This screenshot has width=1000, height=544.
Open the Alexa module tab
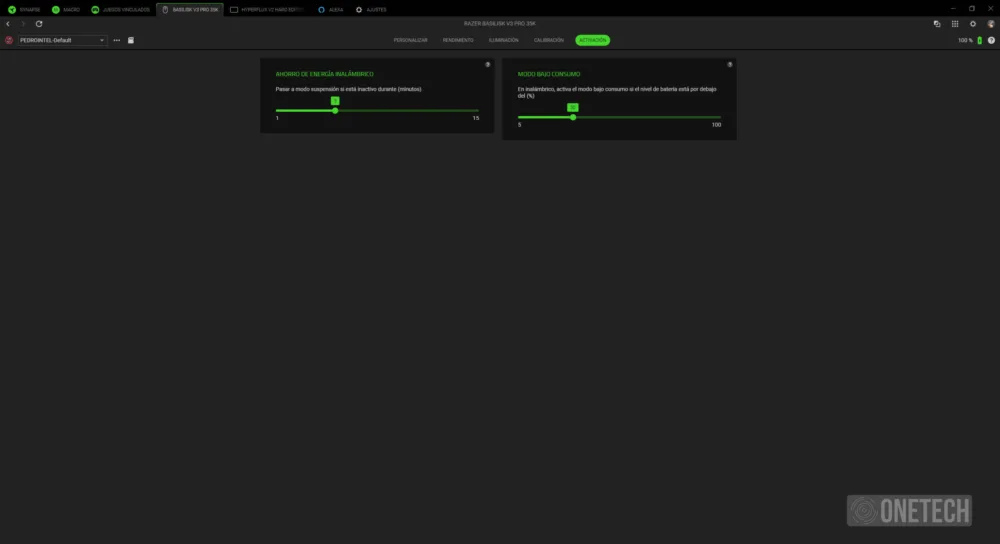point(330,10)
